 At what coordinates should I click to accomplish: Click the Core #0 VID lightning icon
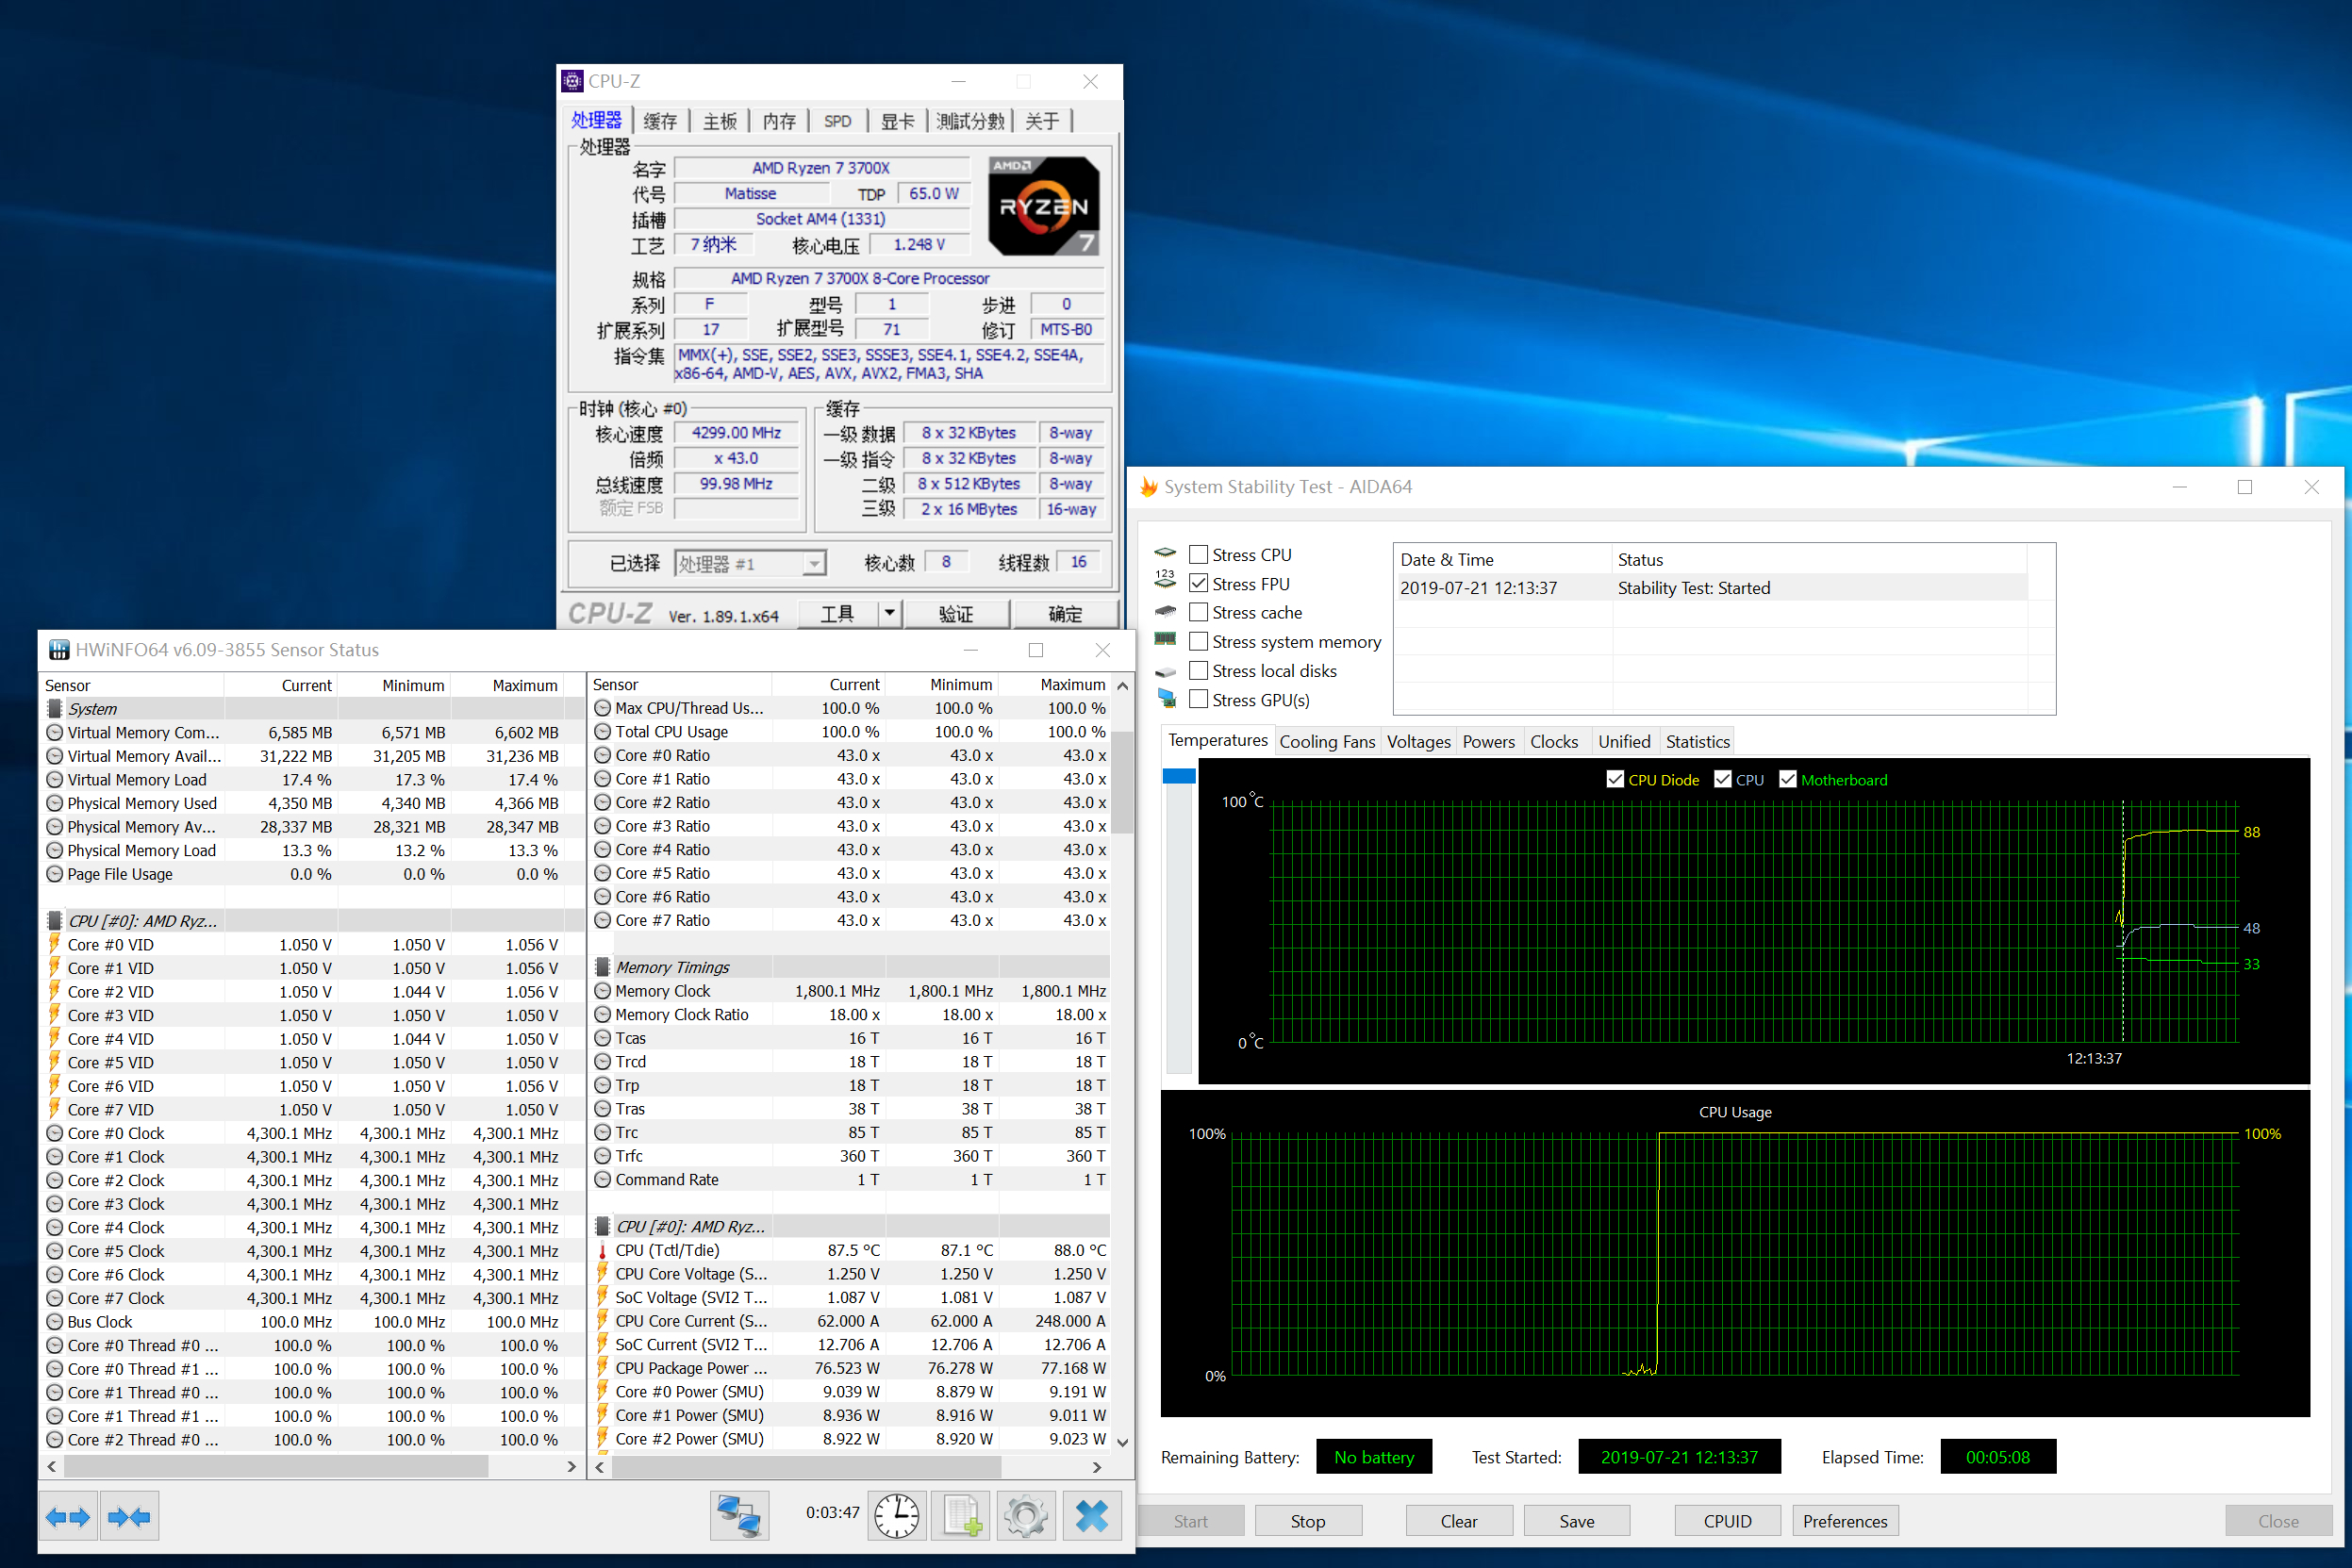(x=55, y=944)
